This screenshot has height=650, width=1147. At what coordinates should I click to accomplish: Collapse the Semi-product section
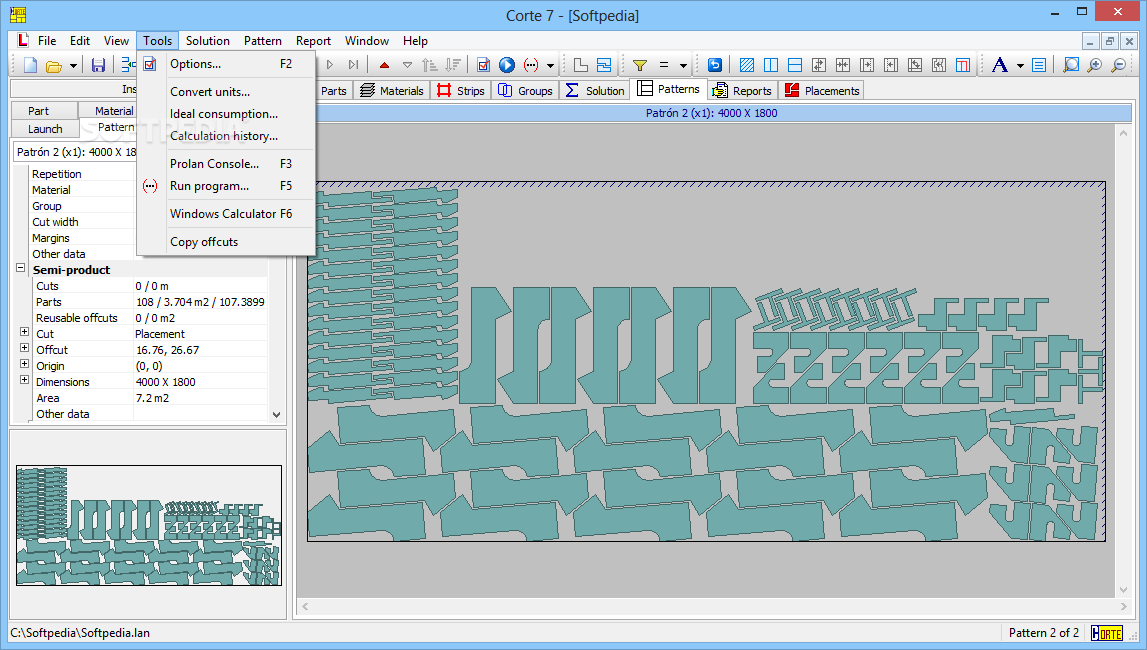[20, 268]
